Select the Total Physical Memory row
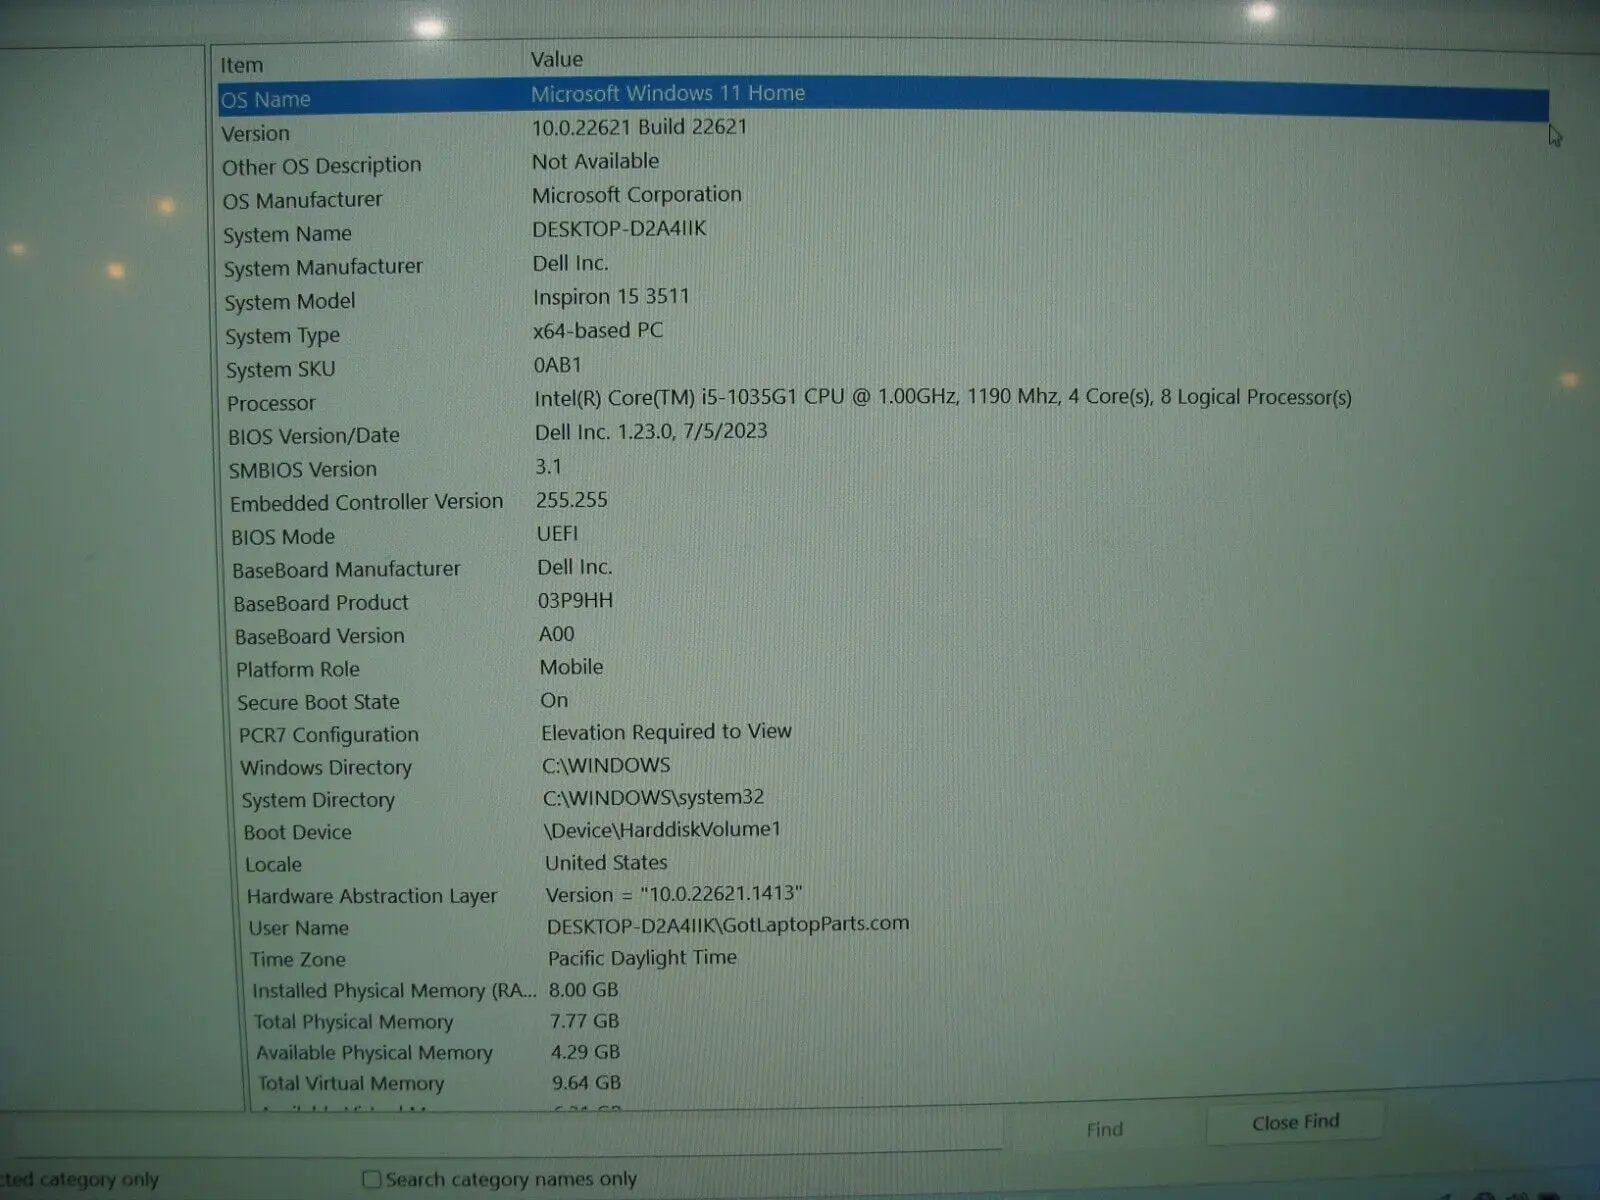Viewport: 1600px width, 1200px height. point(354,1021)
